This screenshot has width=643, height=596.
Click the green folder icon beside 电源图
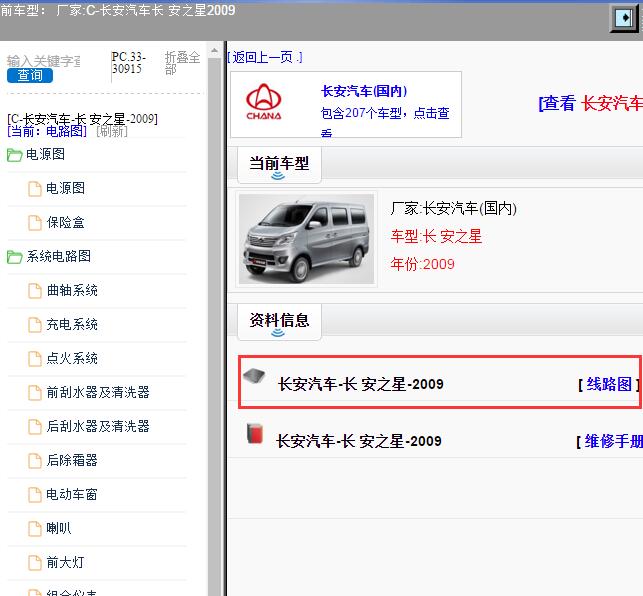coord(14,155)
